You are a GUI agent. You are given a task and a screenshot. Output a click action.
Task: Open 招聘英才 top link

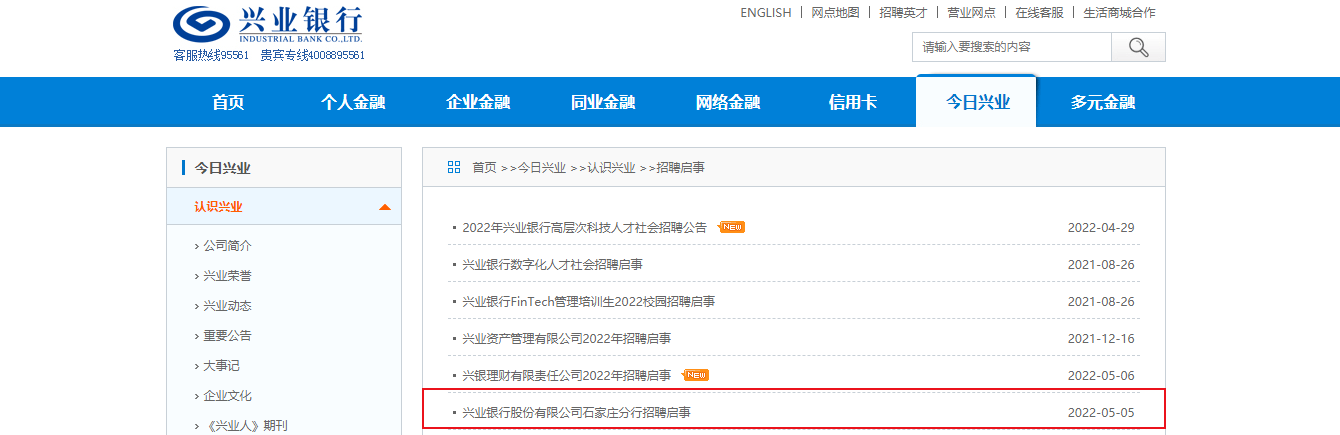point(904,13)
